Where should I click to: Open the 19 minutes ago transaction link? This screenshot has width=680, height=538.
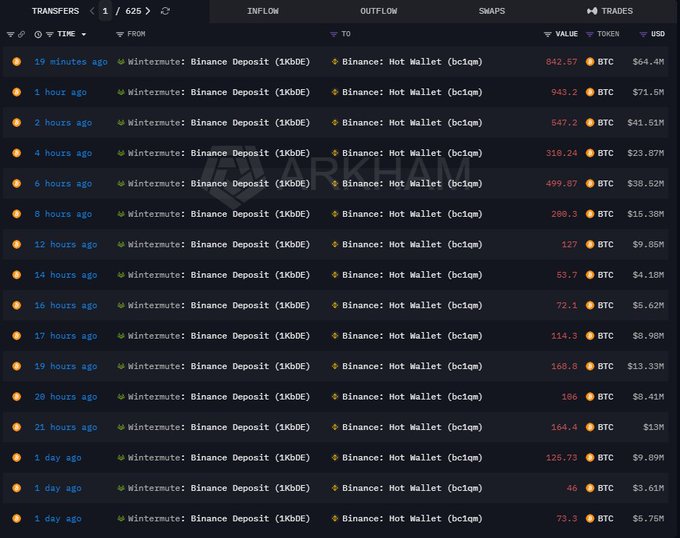pyautogui.click(x=71, y=62)
